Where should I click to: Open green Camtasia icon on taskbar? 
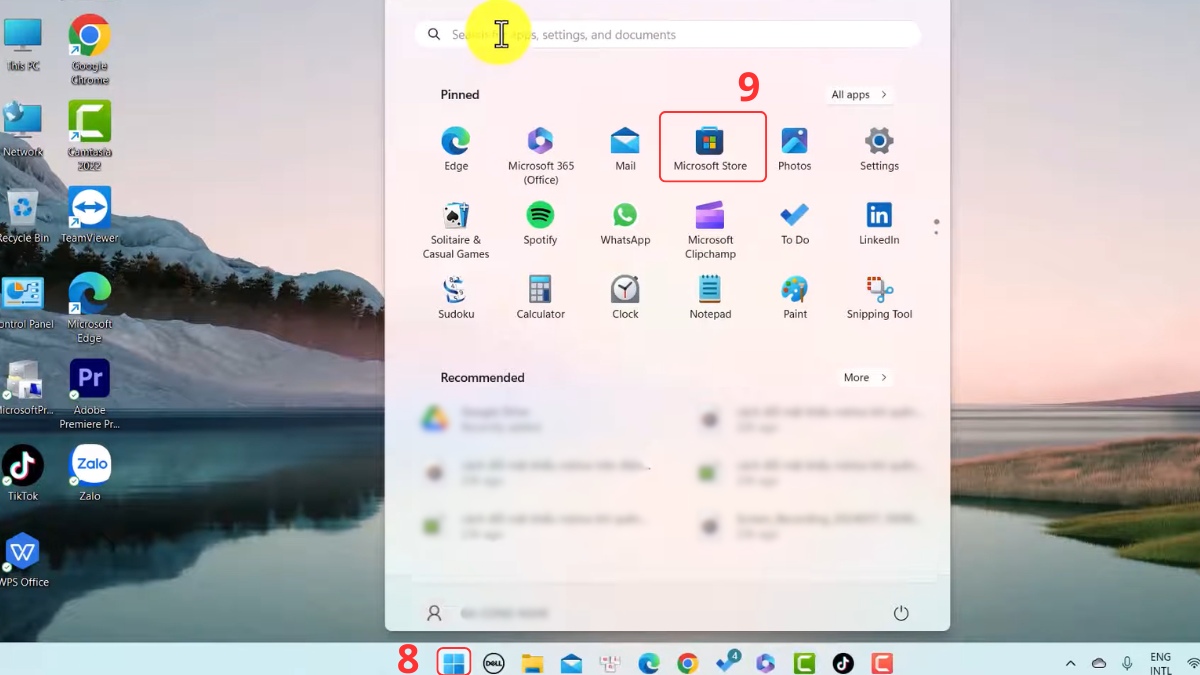point(804,663)
